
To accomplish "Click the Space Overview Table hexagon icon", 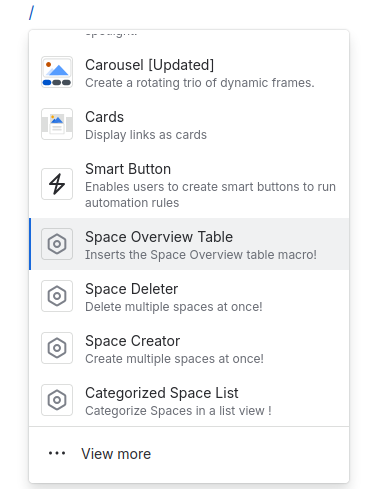I will [x=57, y=244].
